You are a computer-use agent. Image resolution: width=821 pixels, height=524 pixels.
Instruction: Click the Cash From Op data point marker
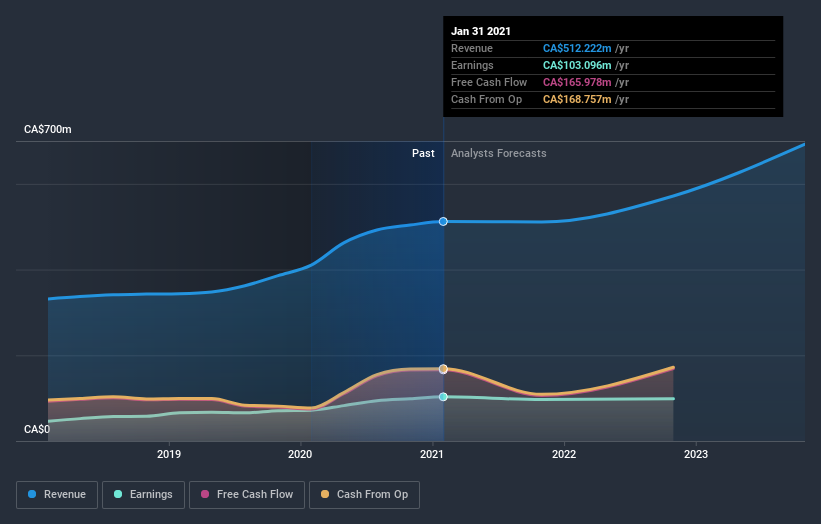point(443,369)
